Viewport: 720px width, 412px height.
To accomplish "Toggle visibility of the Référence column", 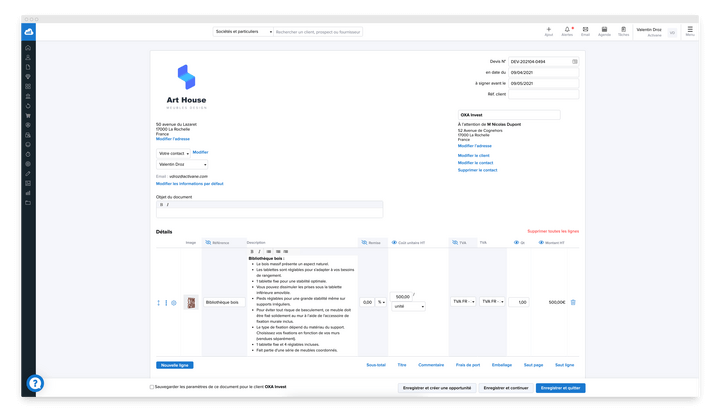I will click(x=208, y=243).
